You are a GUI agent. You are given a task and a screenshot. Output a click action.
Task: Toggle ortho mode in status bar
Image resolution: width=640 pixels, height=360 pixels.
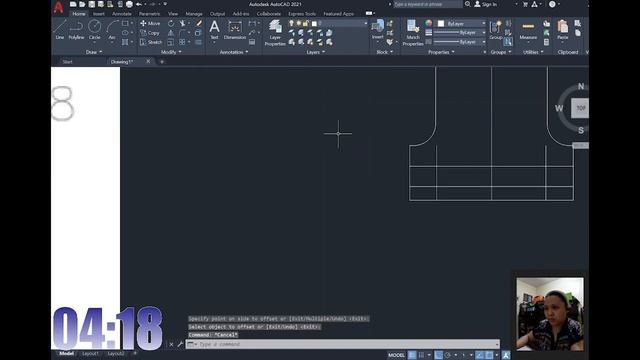tap(439, 355)
